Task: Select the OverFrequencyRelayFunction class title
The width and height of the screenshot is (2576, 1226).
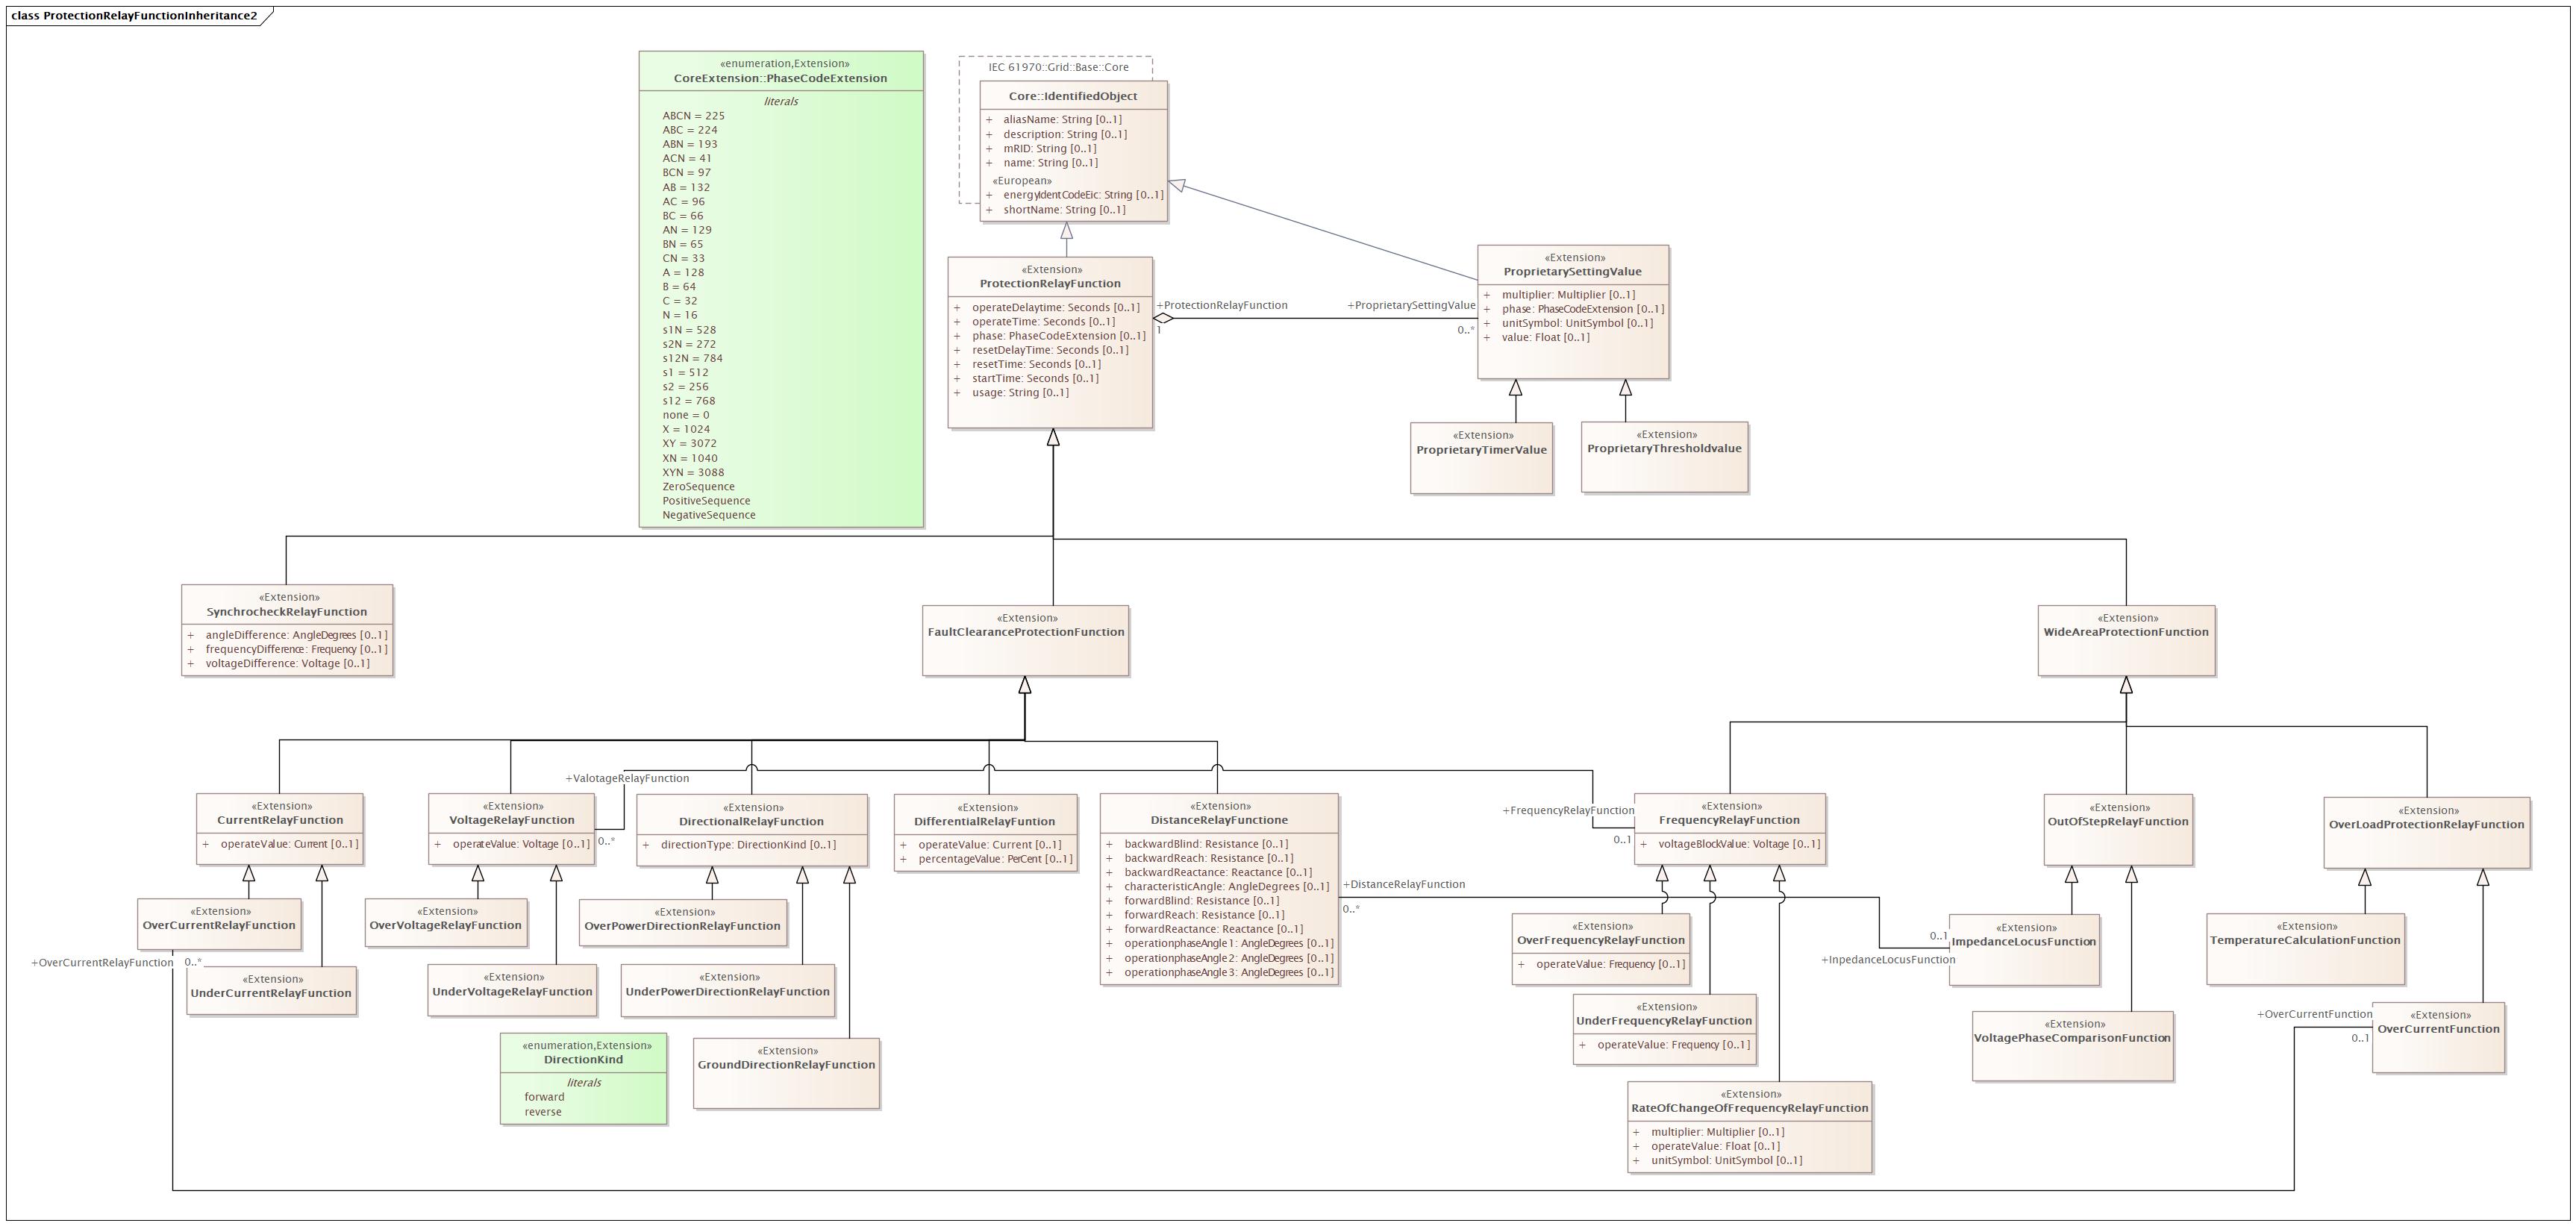Action: point(1601,940)
